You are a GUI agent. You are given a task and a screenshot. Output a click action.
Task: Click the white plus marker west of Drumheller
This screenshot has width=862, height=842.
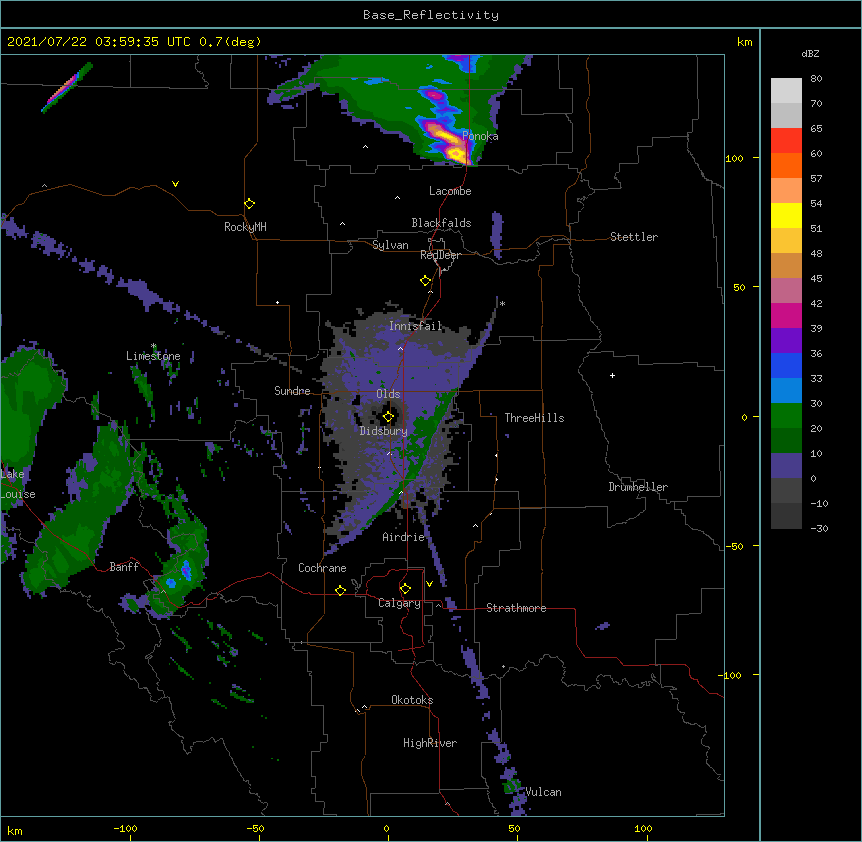coord(612,375)
